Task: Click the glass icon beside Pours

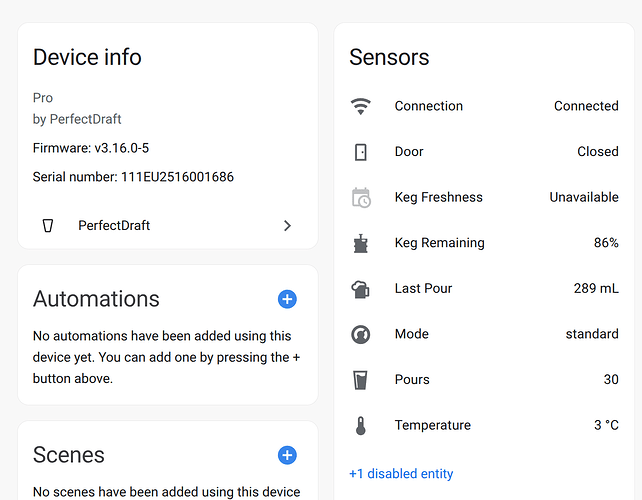Action: click(360, 380)
